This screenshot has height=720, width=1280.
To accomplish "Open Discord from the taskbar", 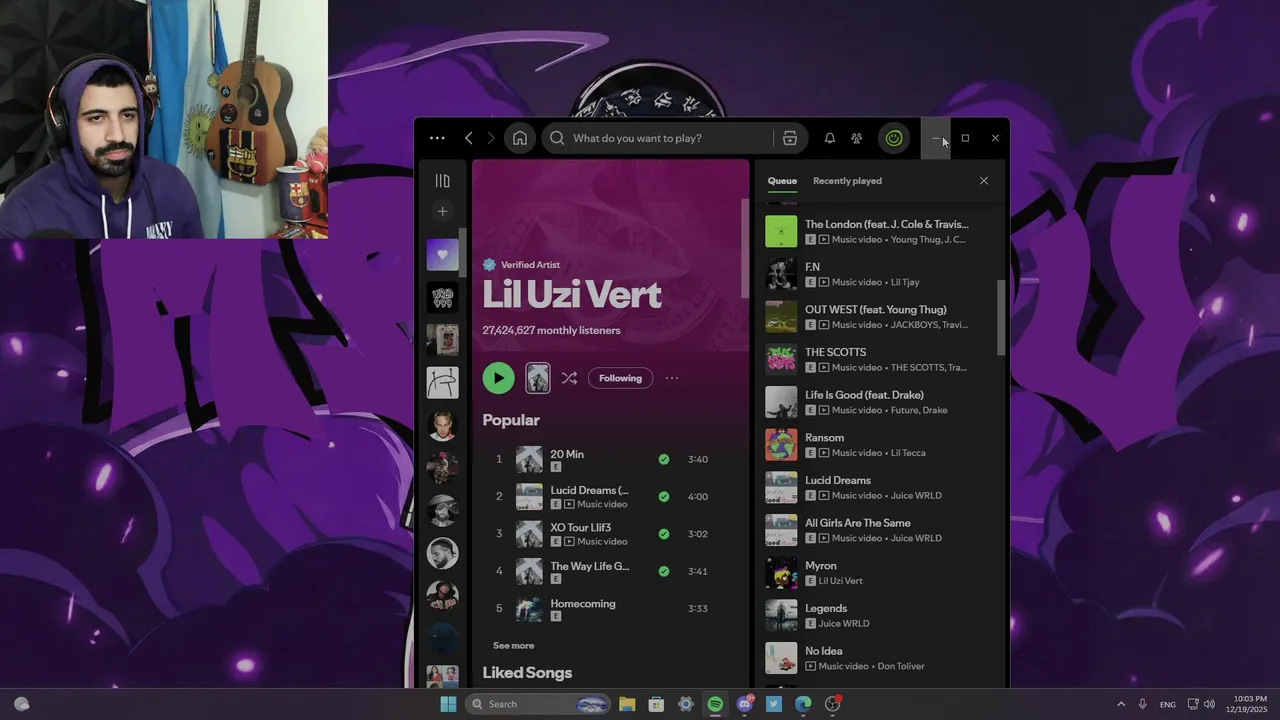I will coord(745,704).
